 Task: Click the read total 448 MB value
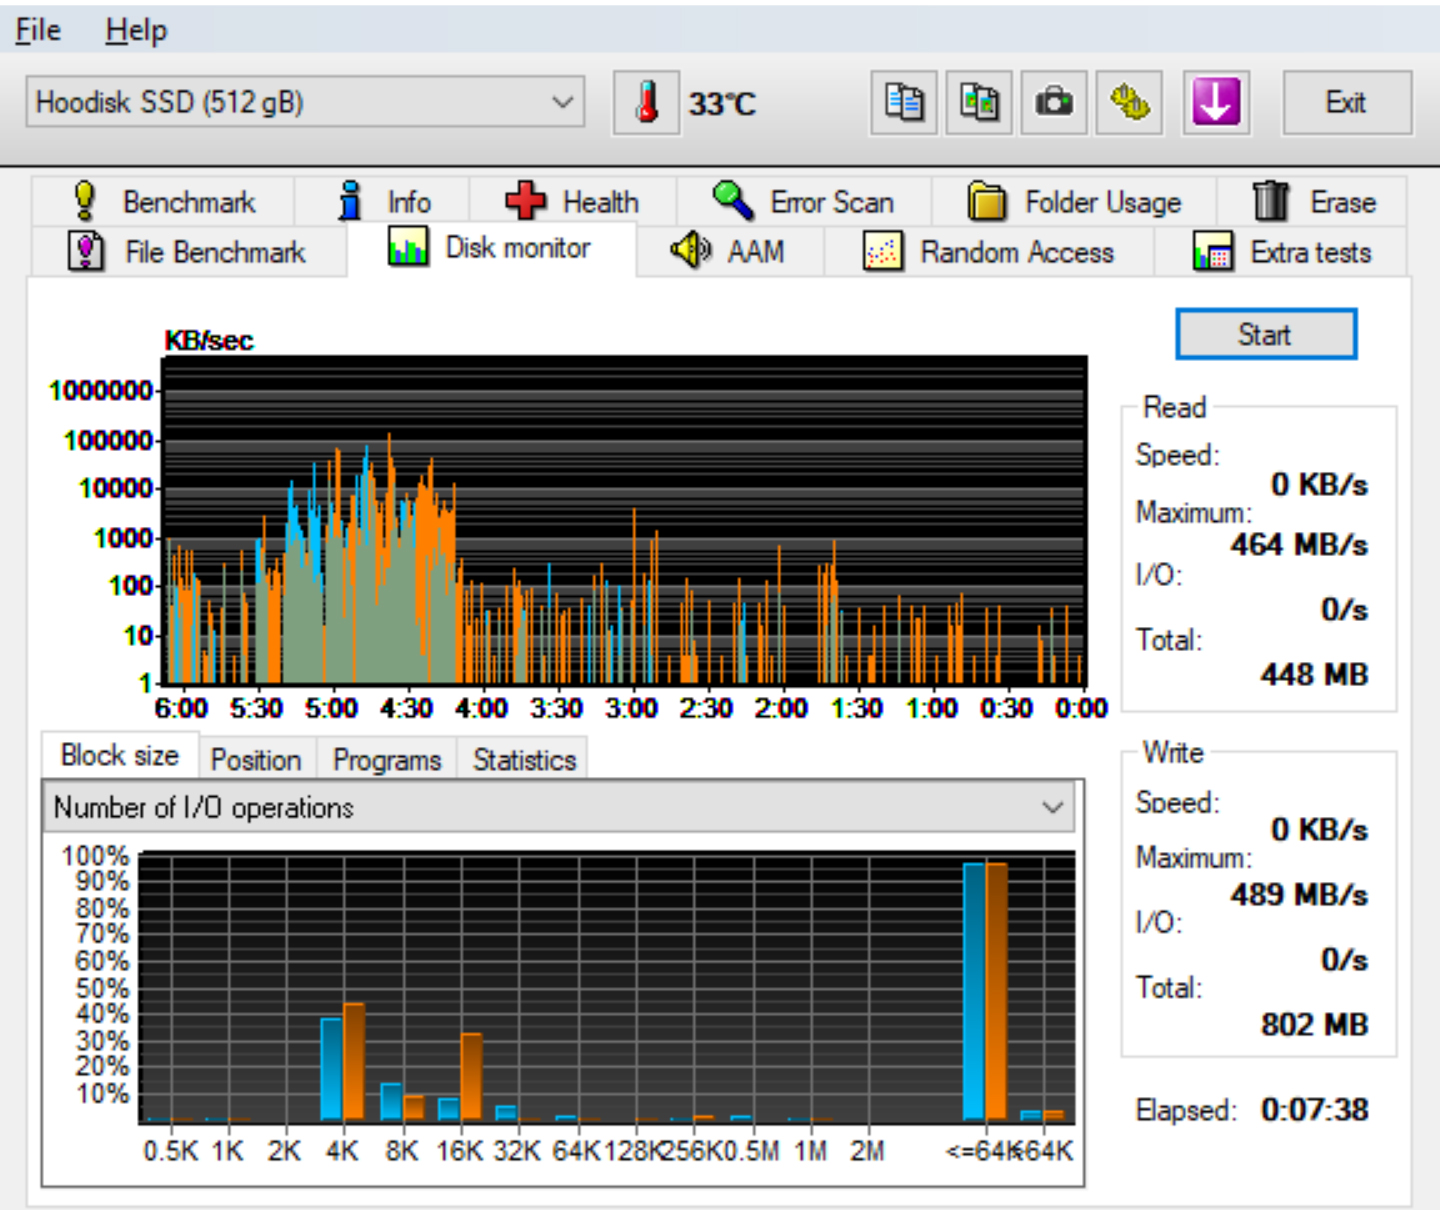click(1314, 674)
